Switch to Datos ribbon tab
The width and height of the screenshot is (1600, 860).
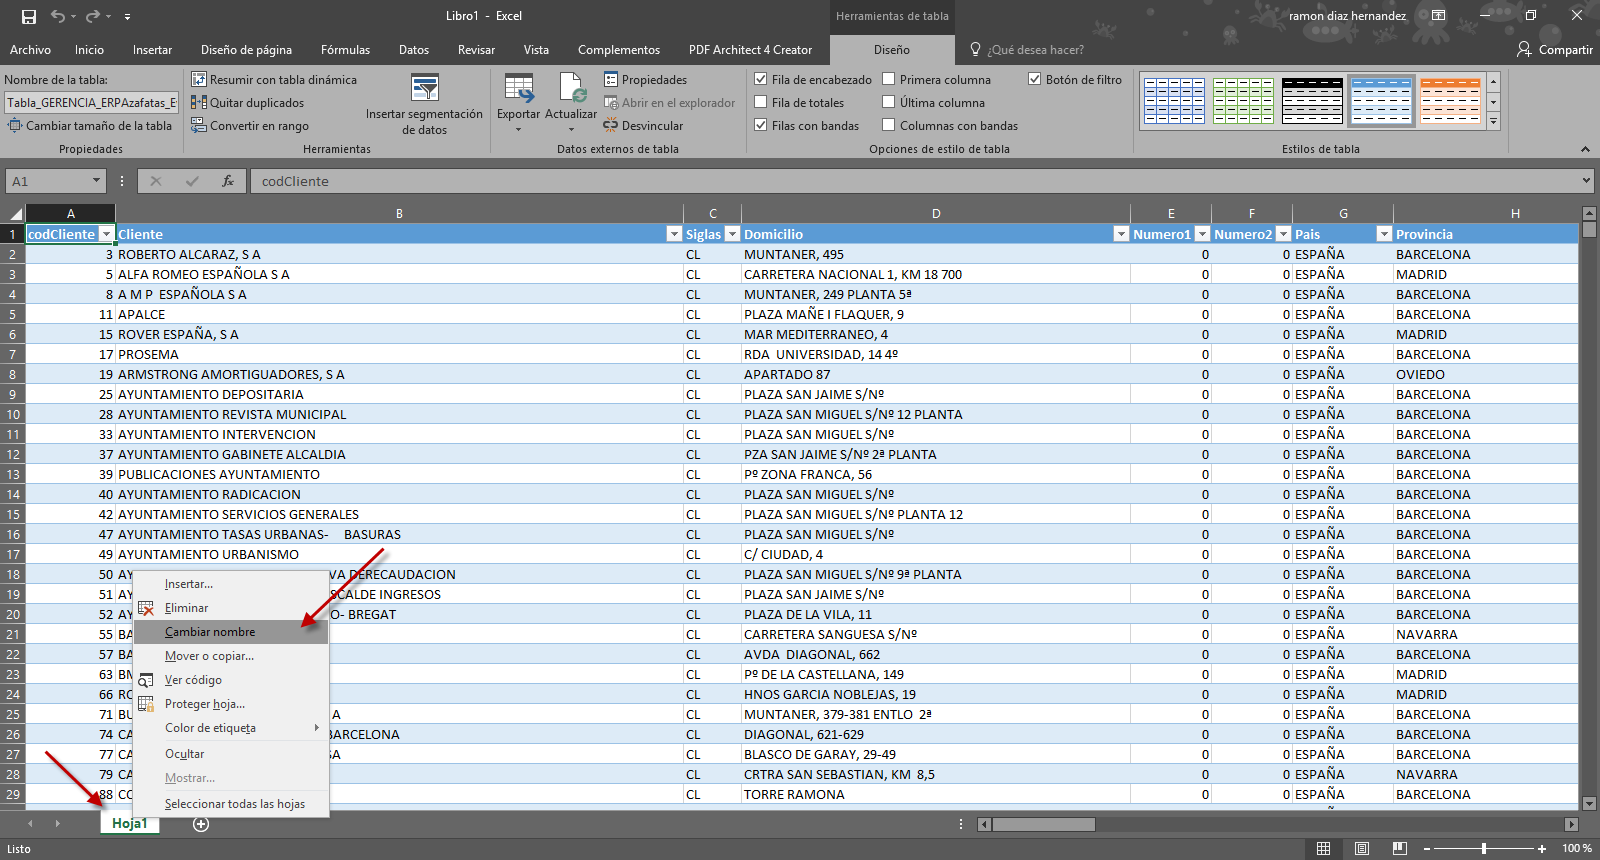pos(414,49)
